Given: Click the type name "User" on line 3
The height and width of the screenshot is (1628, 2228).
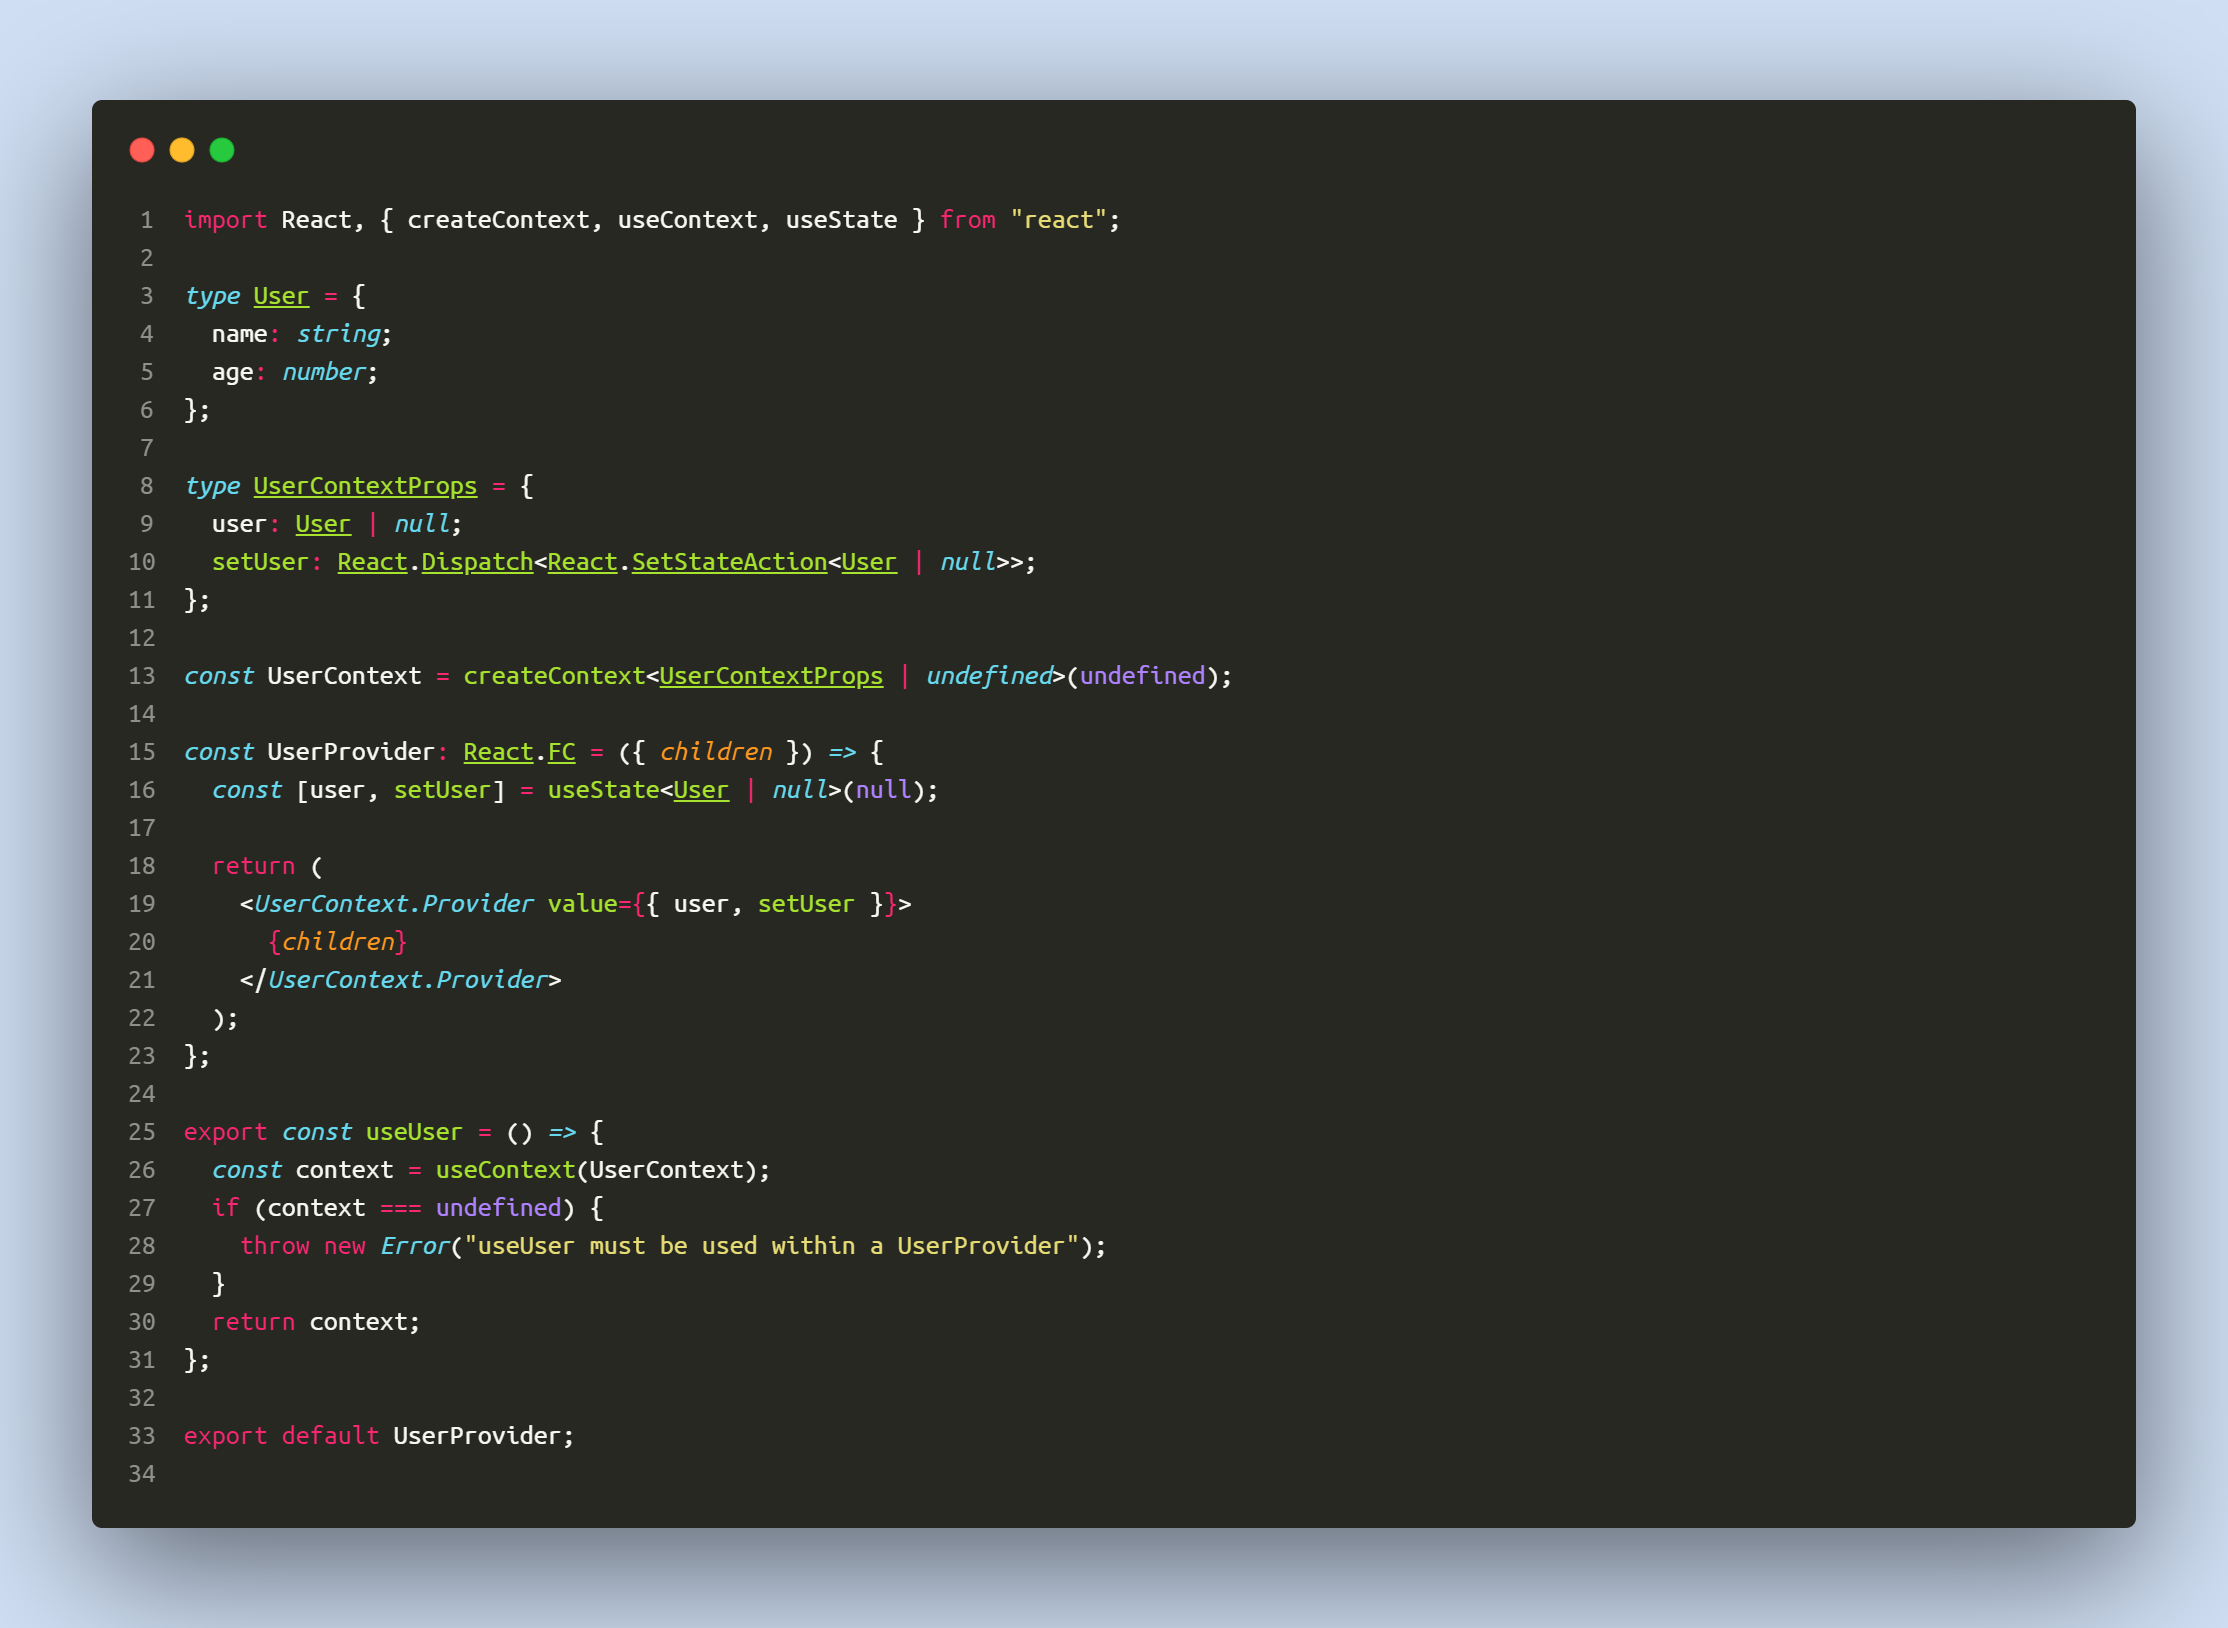Looking at the screenshot, I should pos(281,296).
